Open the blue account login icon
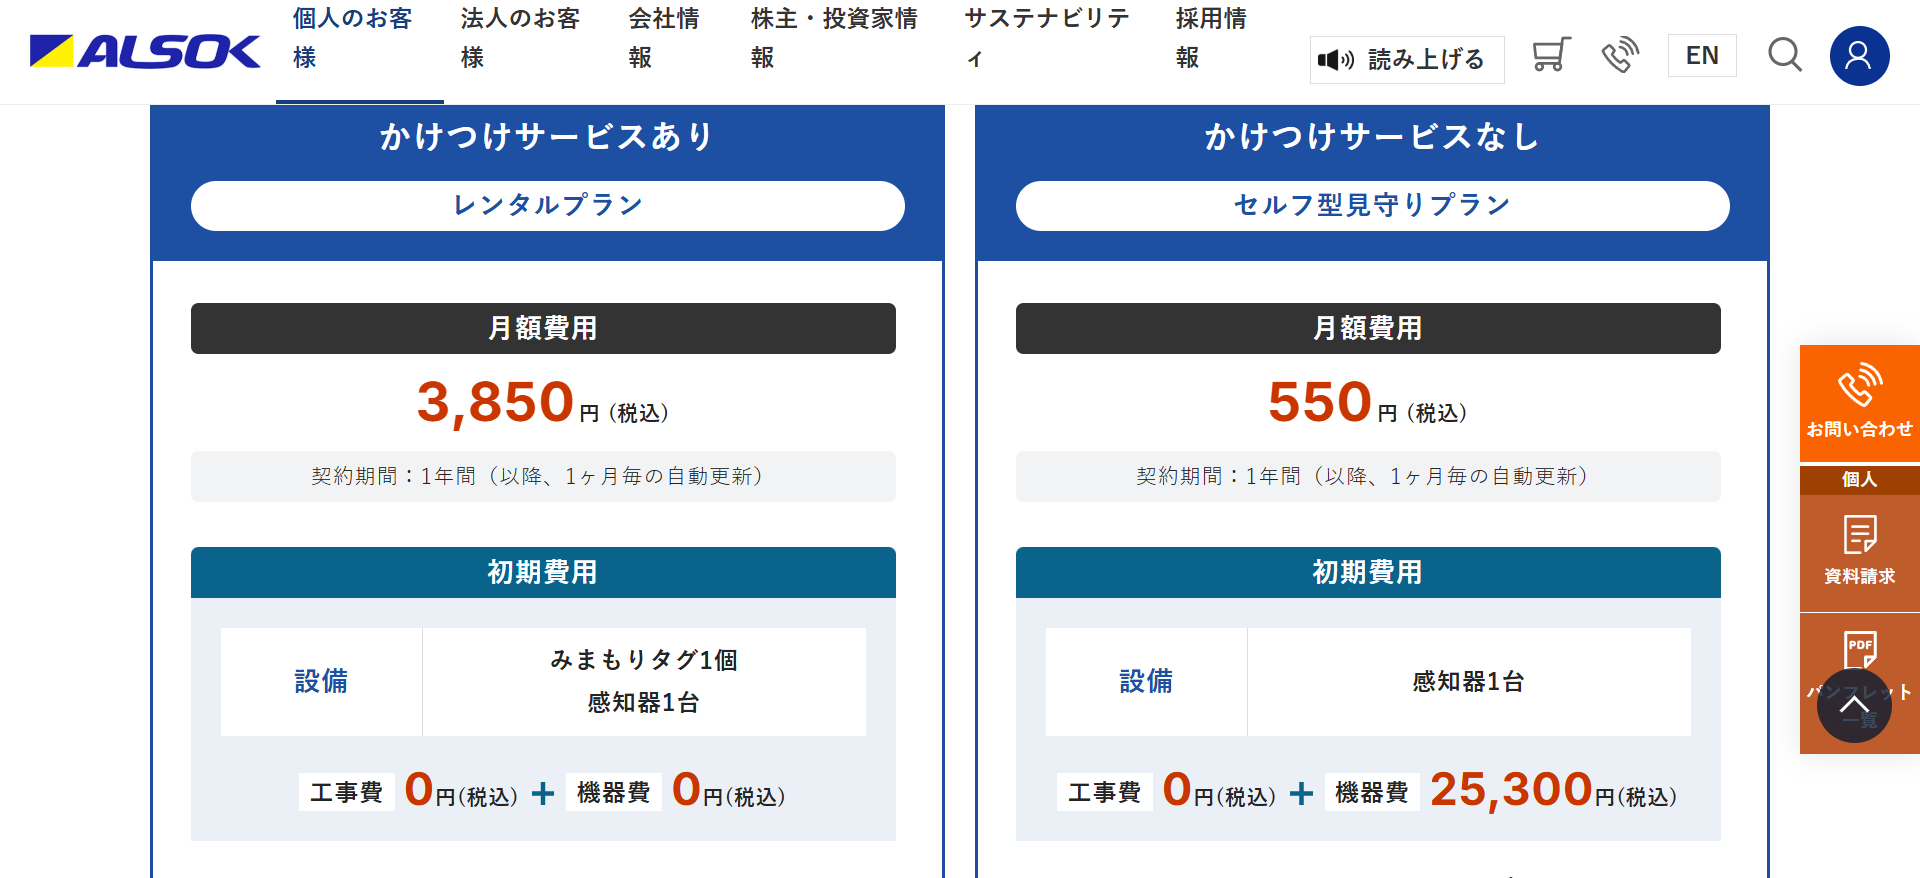The image size is (1920, 878). pyautogui.click(x=1859, y=56)
